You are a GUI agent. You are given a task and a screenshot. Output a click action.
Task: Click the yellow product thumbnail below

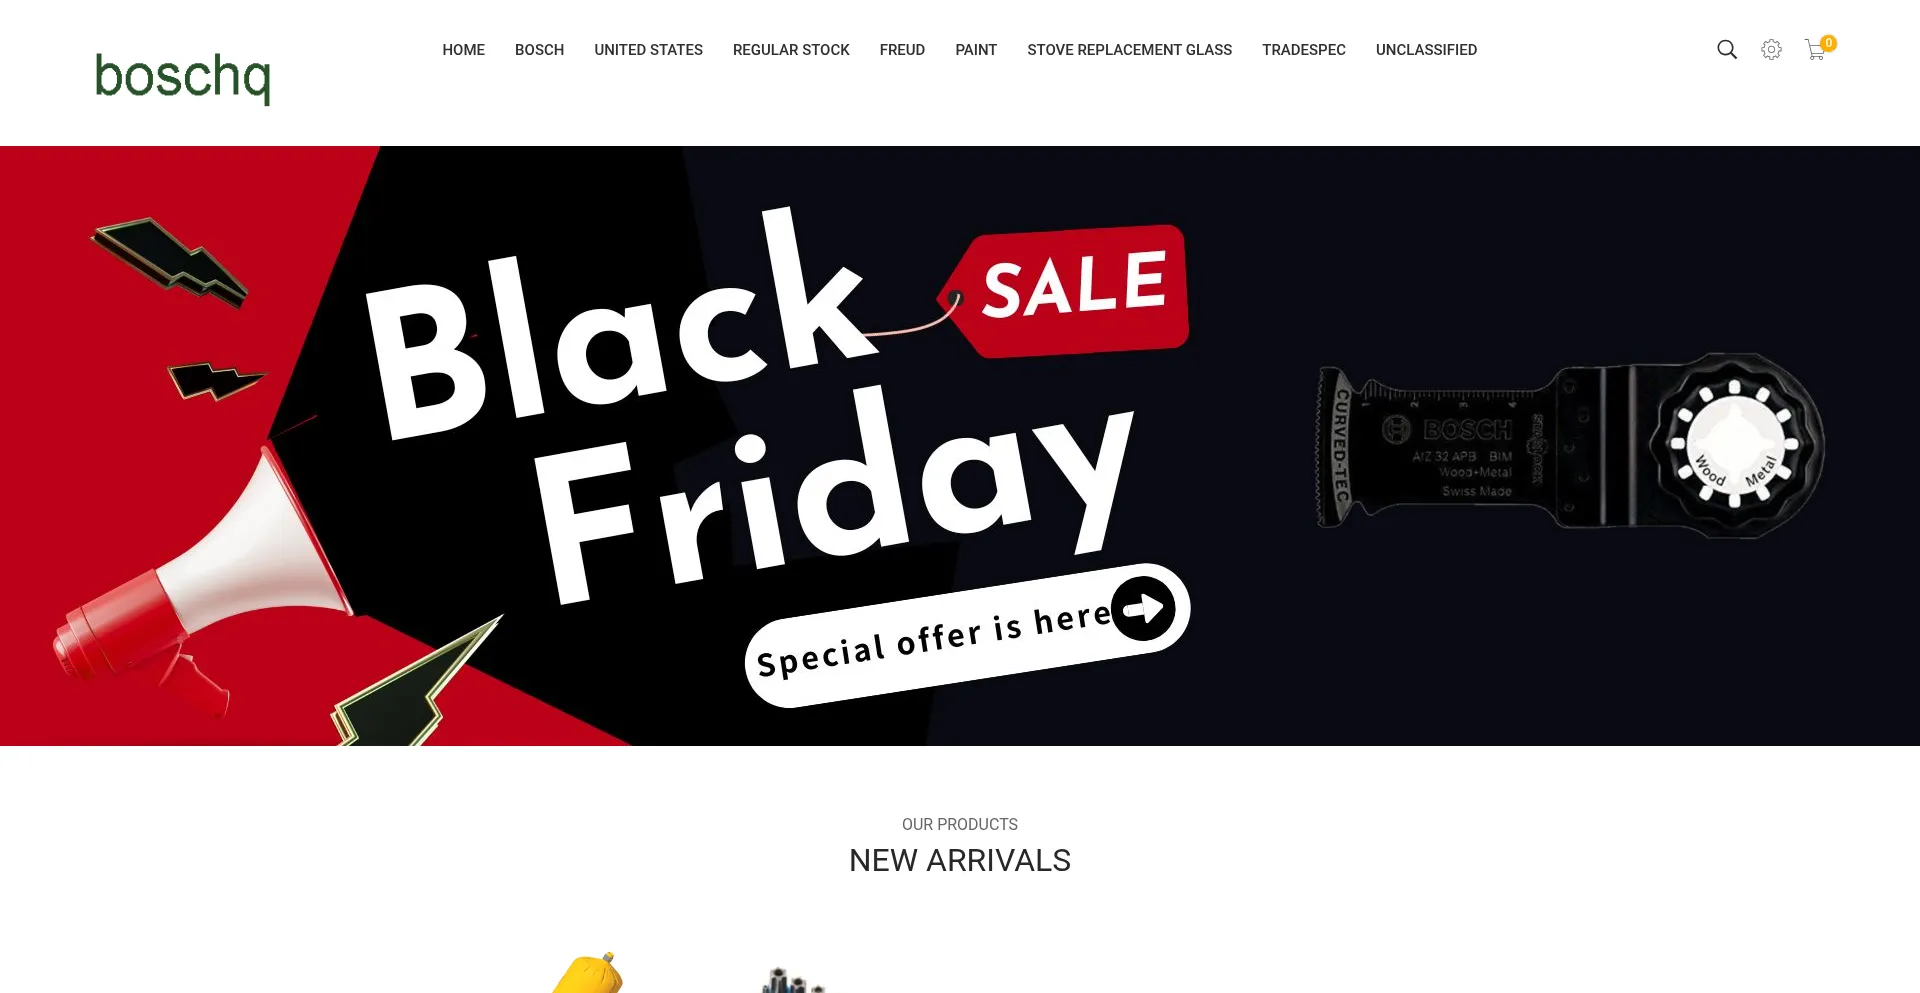coord(590,973)
